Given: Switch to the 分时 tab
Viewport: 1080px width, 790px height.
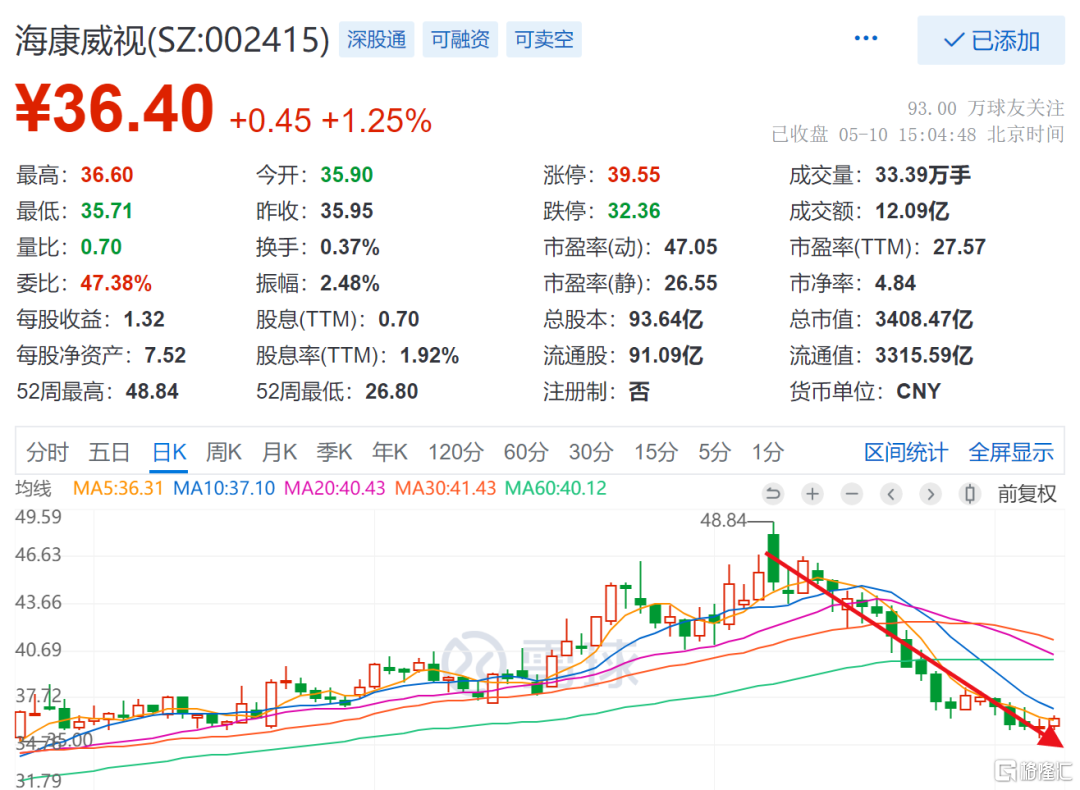Looking at the screenshot, I should (48, 453).
